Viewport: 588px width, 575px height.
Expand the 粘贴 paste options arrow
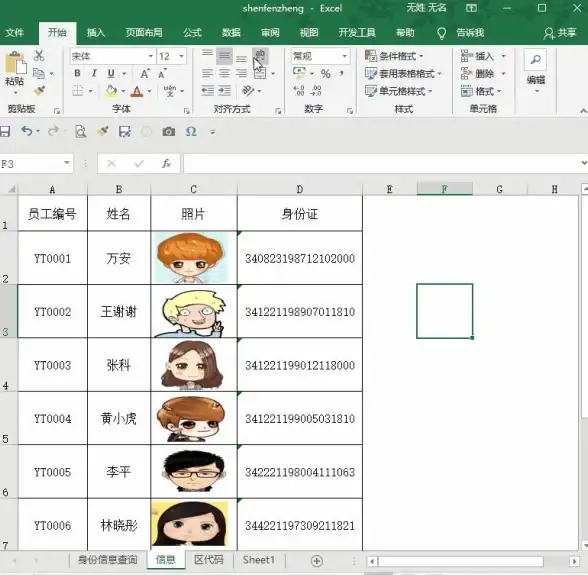point(15,92)
